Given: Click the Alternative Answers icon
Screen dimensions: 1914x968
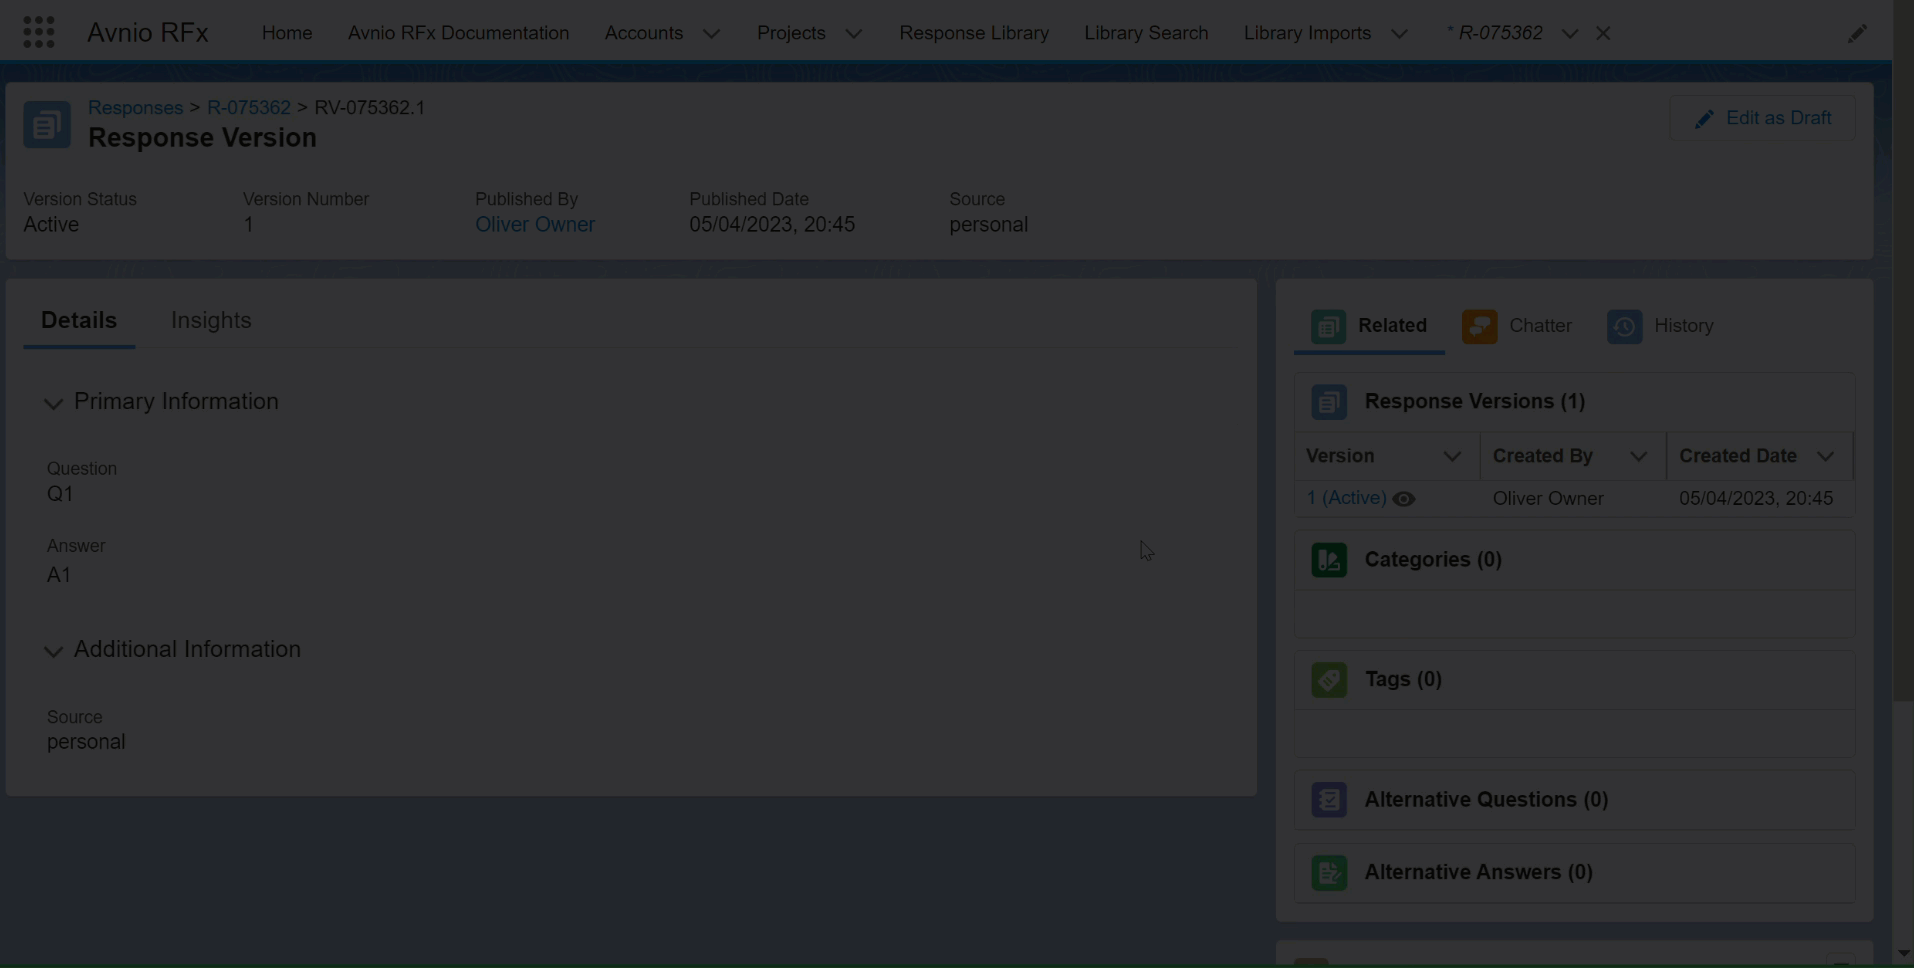Looking at the screenshot, I should click(x=1329, y=873).
